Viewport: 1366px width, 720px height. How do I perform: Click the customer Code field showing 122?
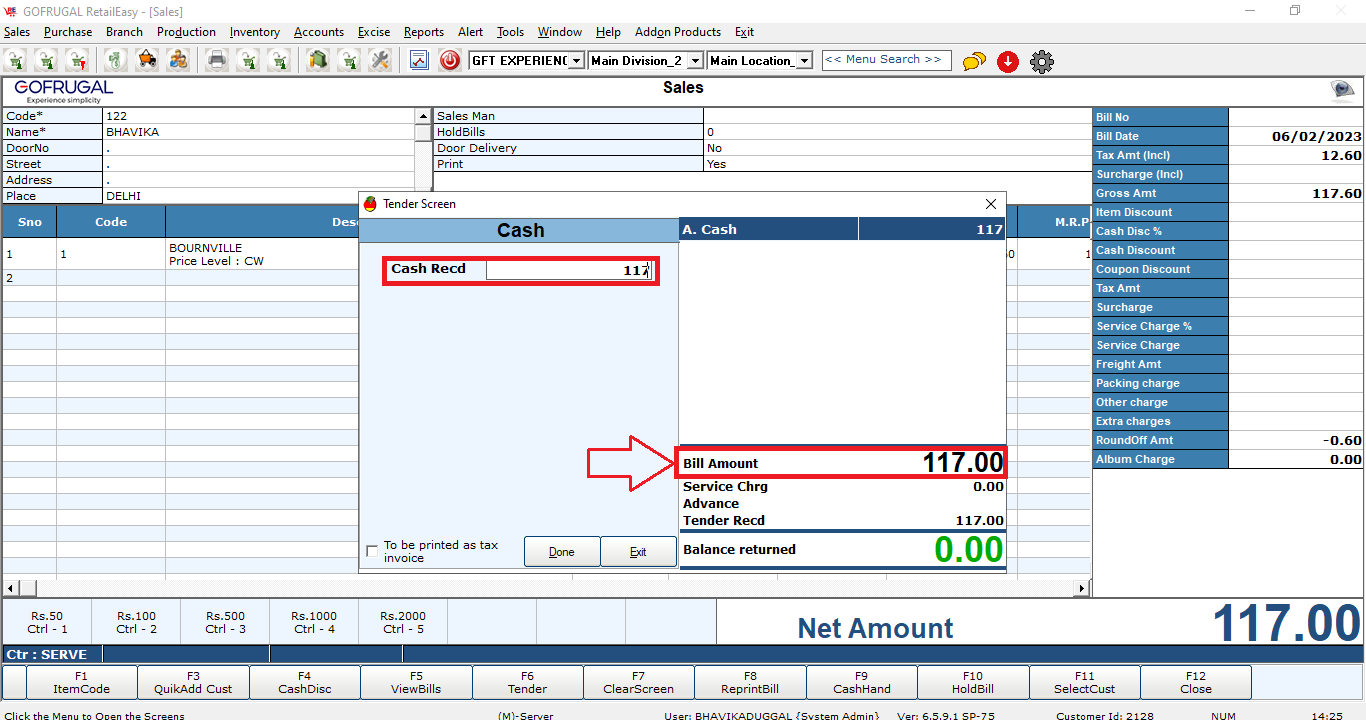[x=259, y=116]
